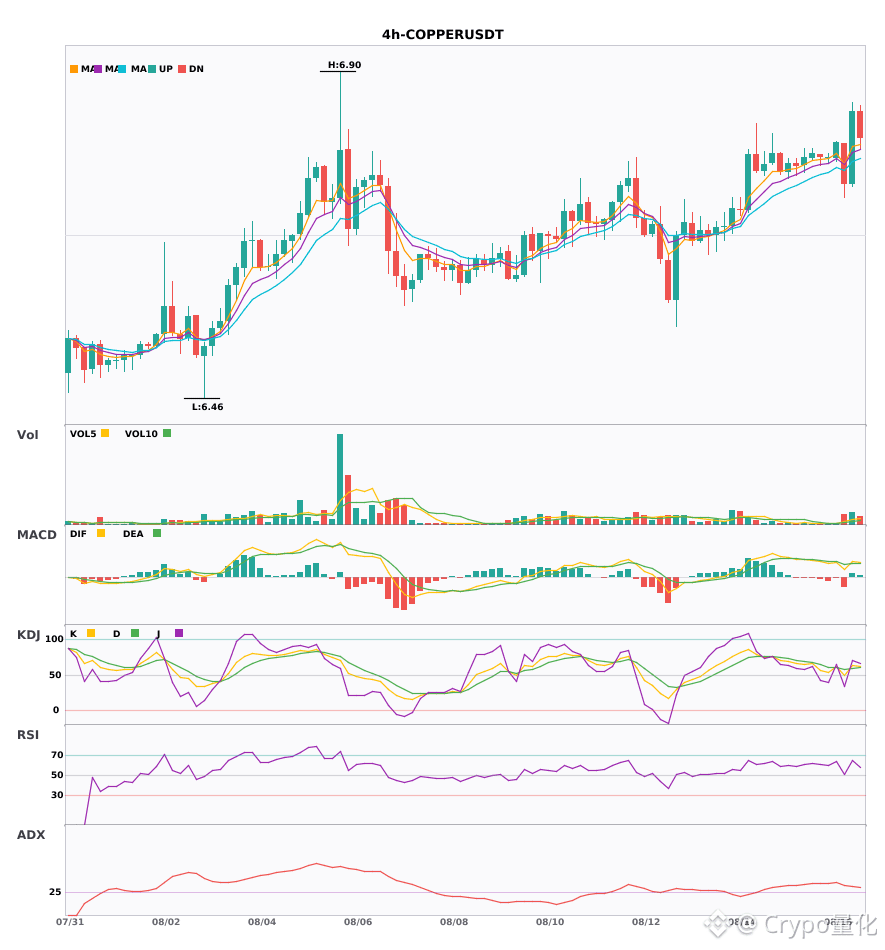Click the green VOL10 legend swatch
Screen dimensions: 885x950
(x=167, y=433)
